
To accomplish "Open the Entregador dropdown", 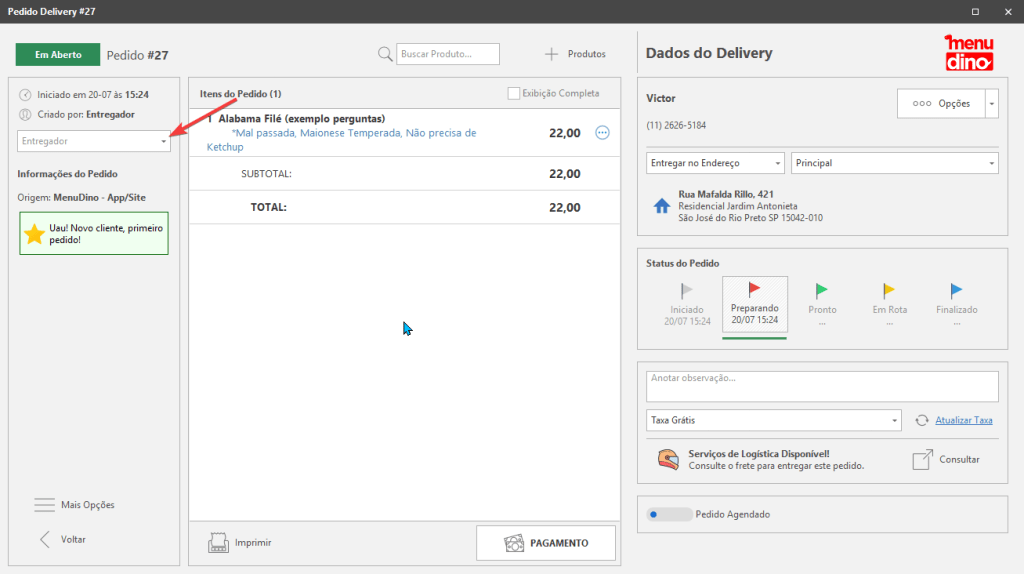I will pos(94,141).
